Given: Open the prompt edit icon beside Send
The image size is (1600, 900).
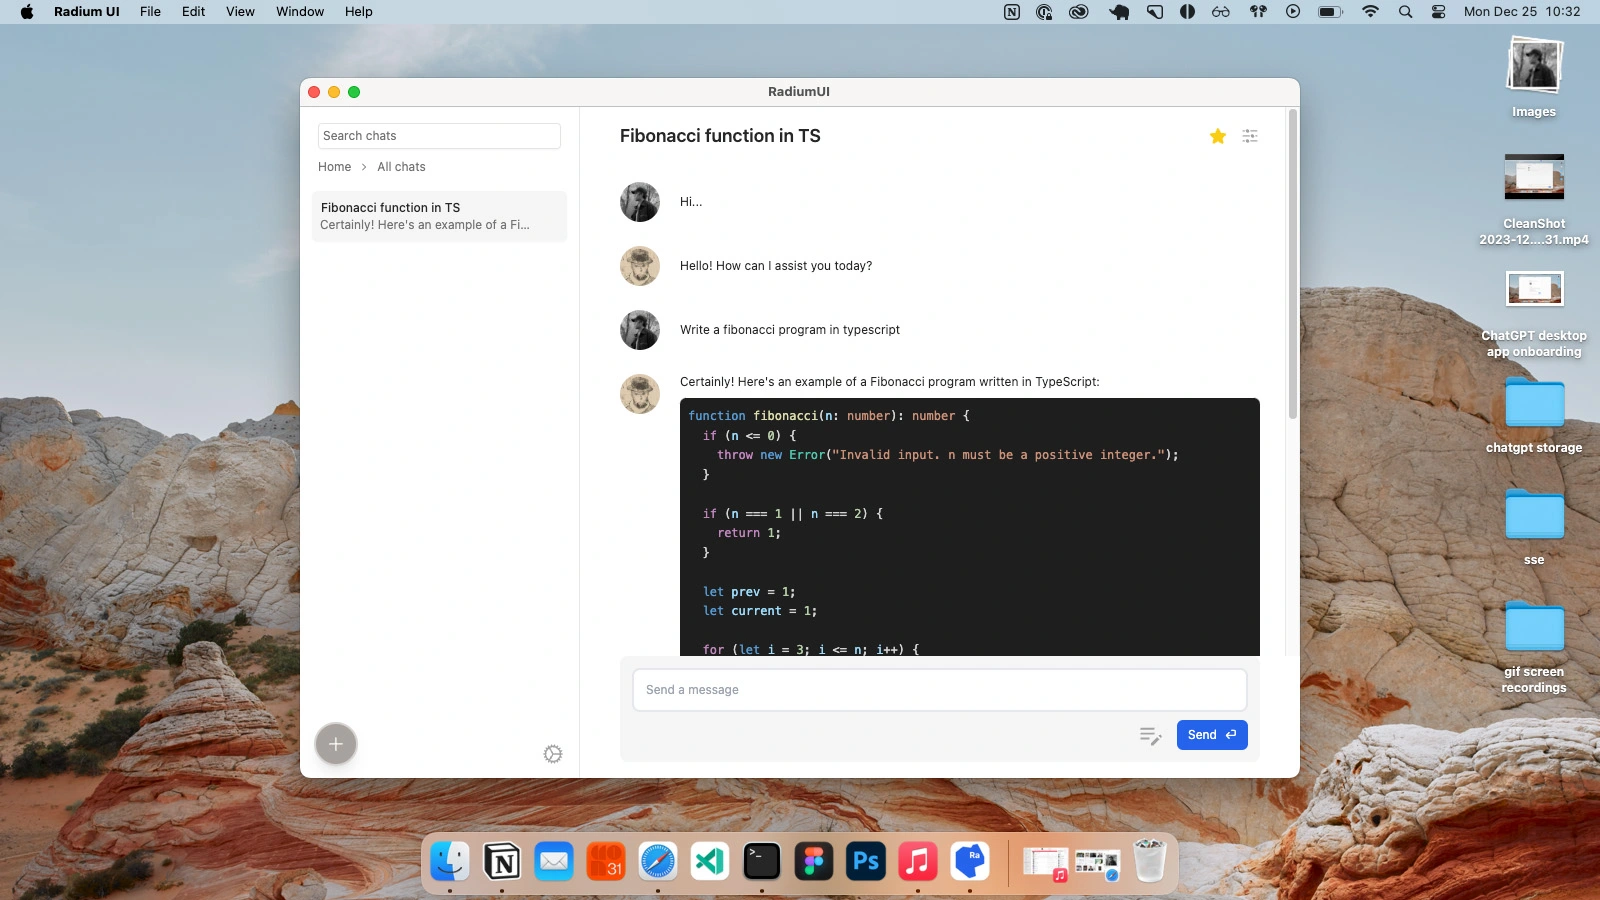Looking at the screenshot, I should pyautogui.click(x=1150, y=736).
